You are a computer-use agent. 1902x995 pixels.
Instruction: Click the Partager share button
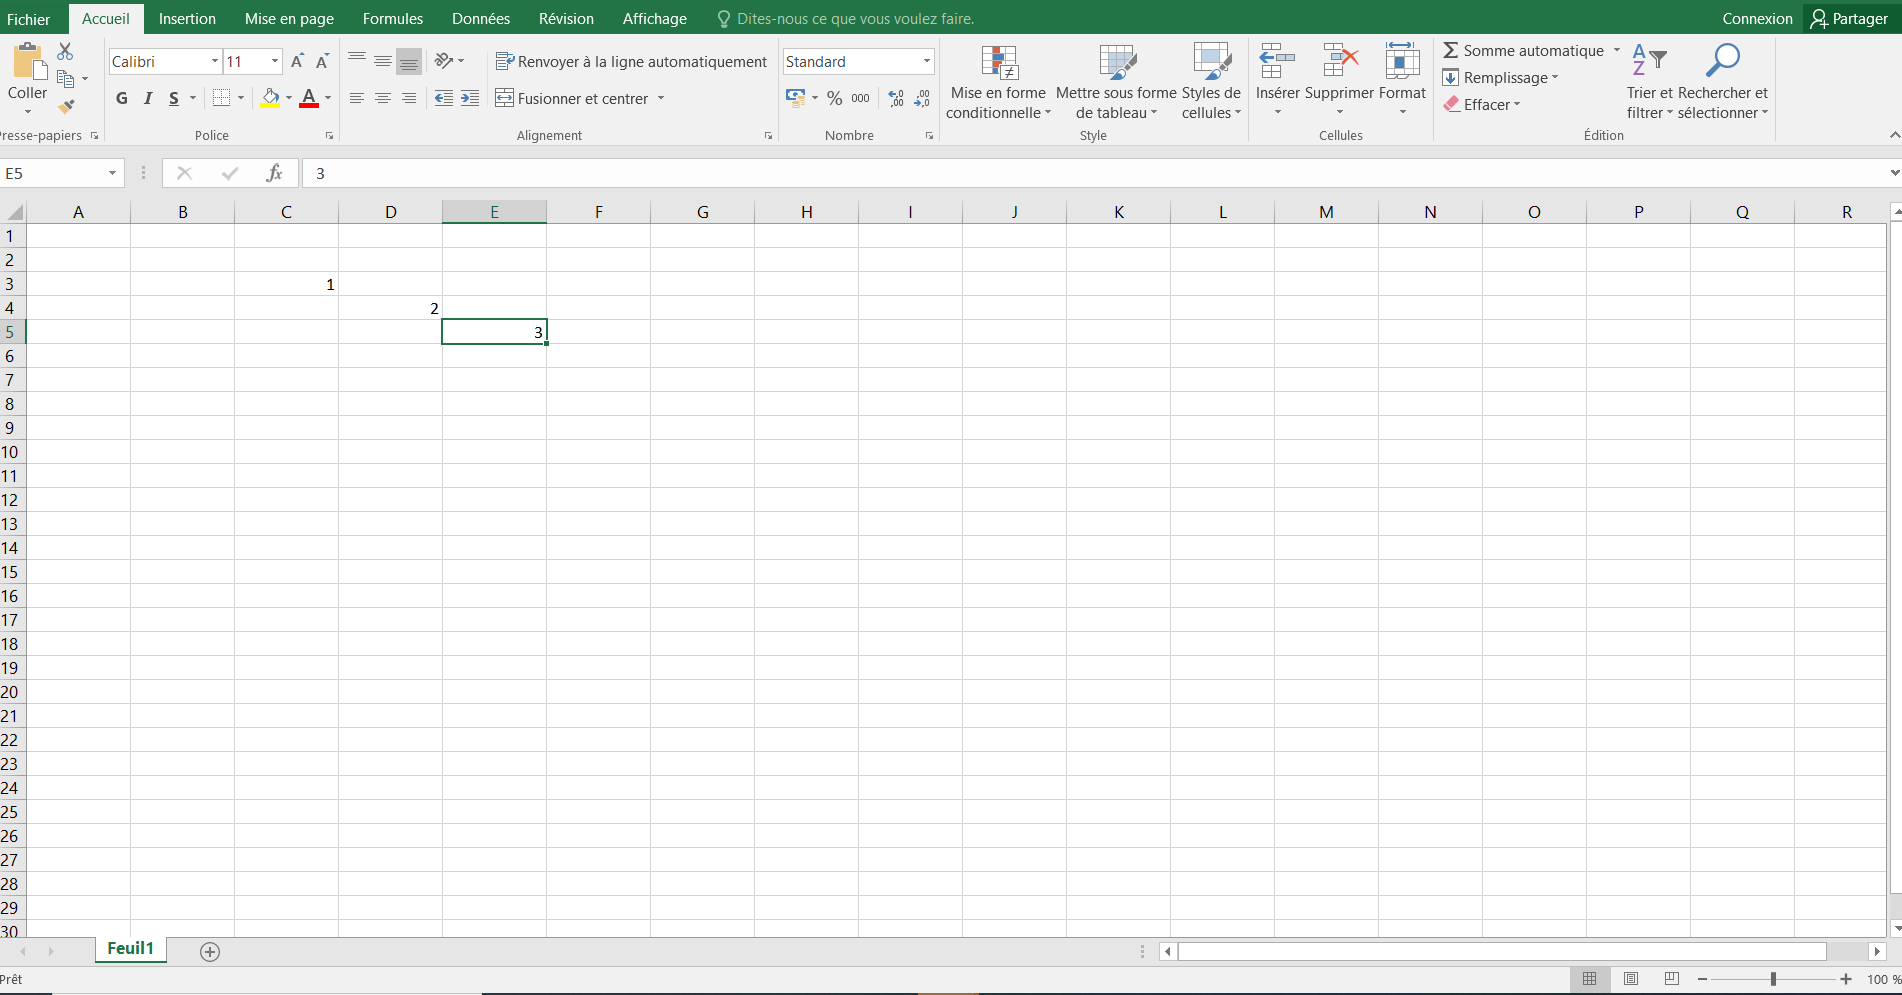[1850, 19]
